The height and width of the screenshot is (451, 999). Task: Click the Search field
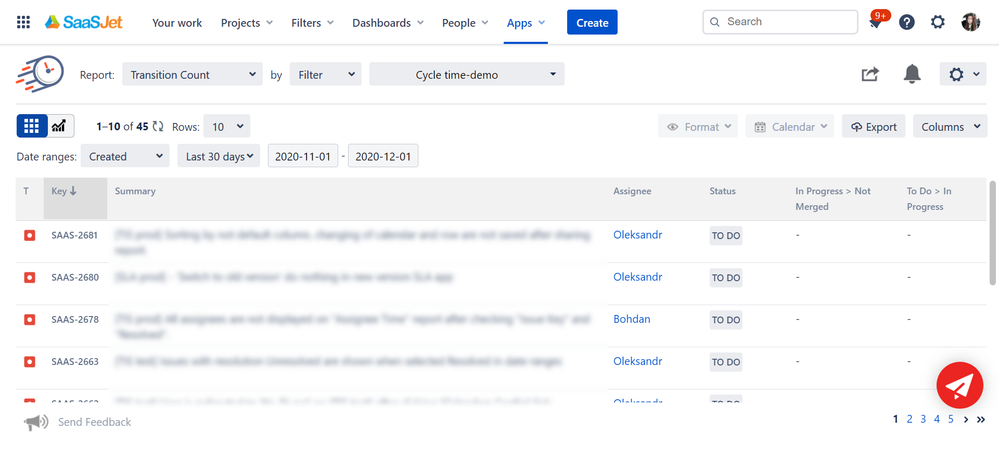(780, 22)
